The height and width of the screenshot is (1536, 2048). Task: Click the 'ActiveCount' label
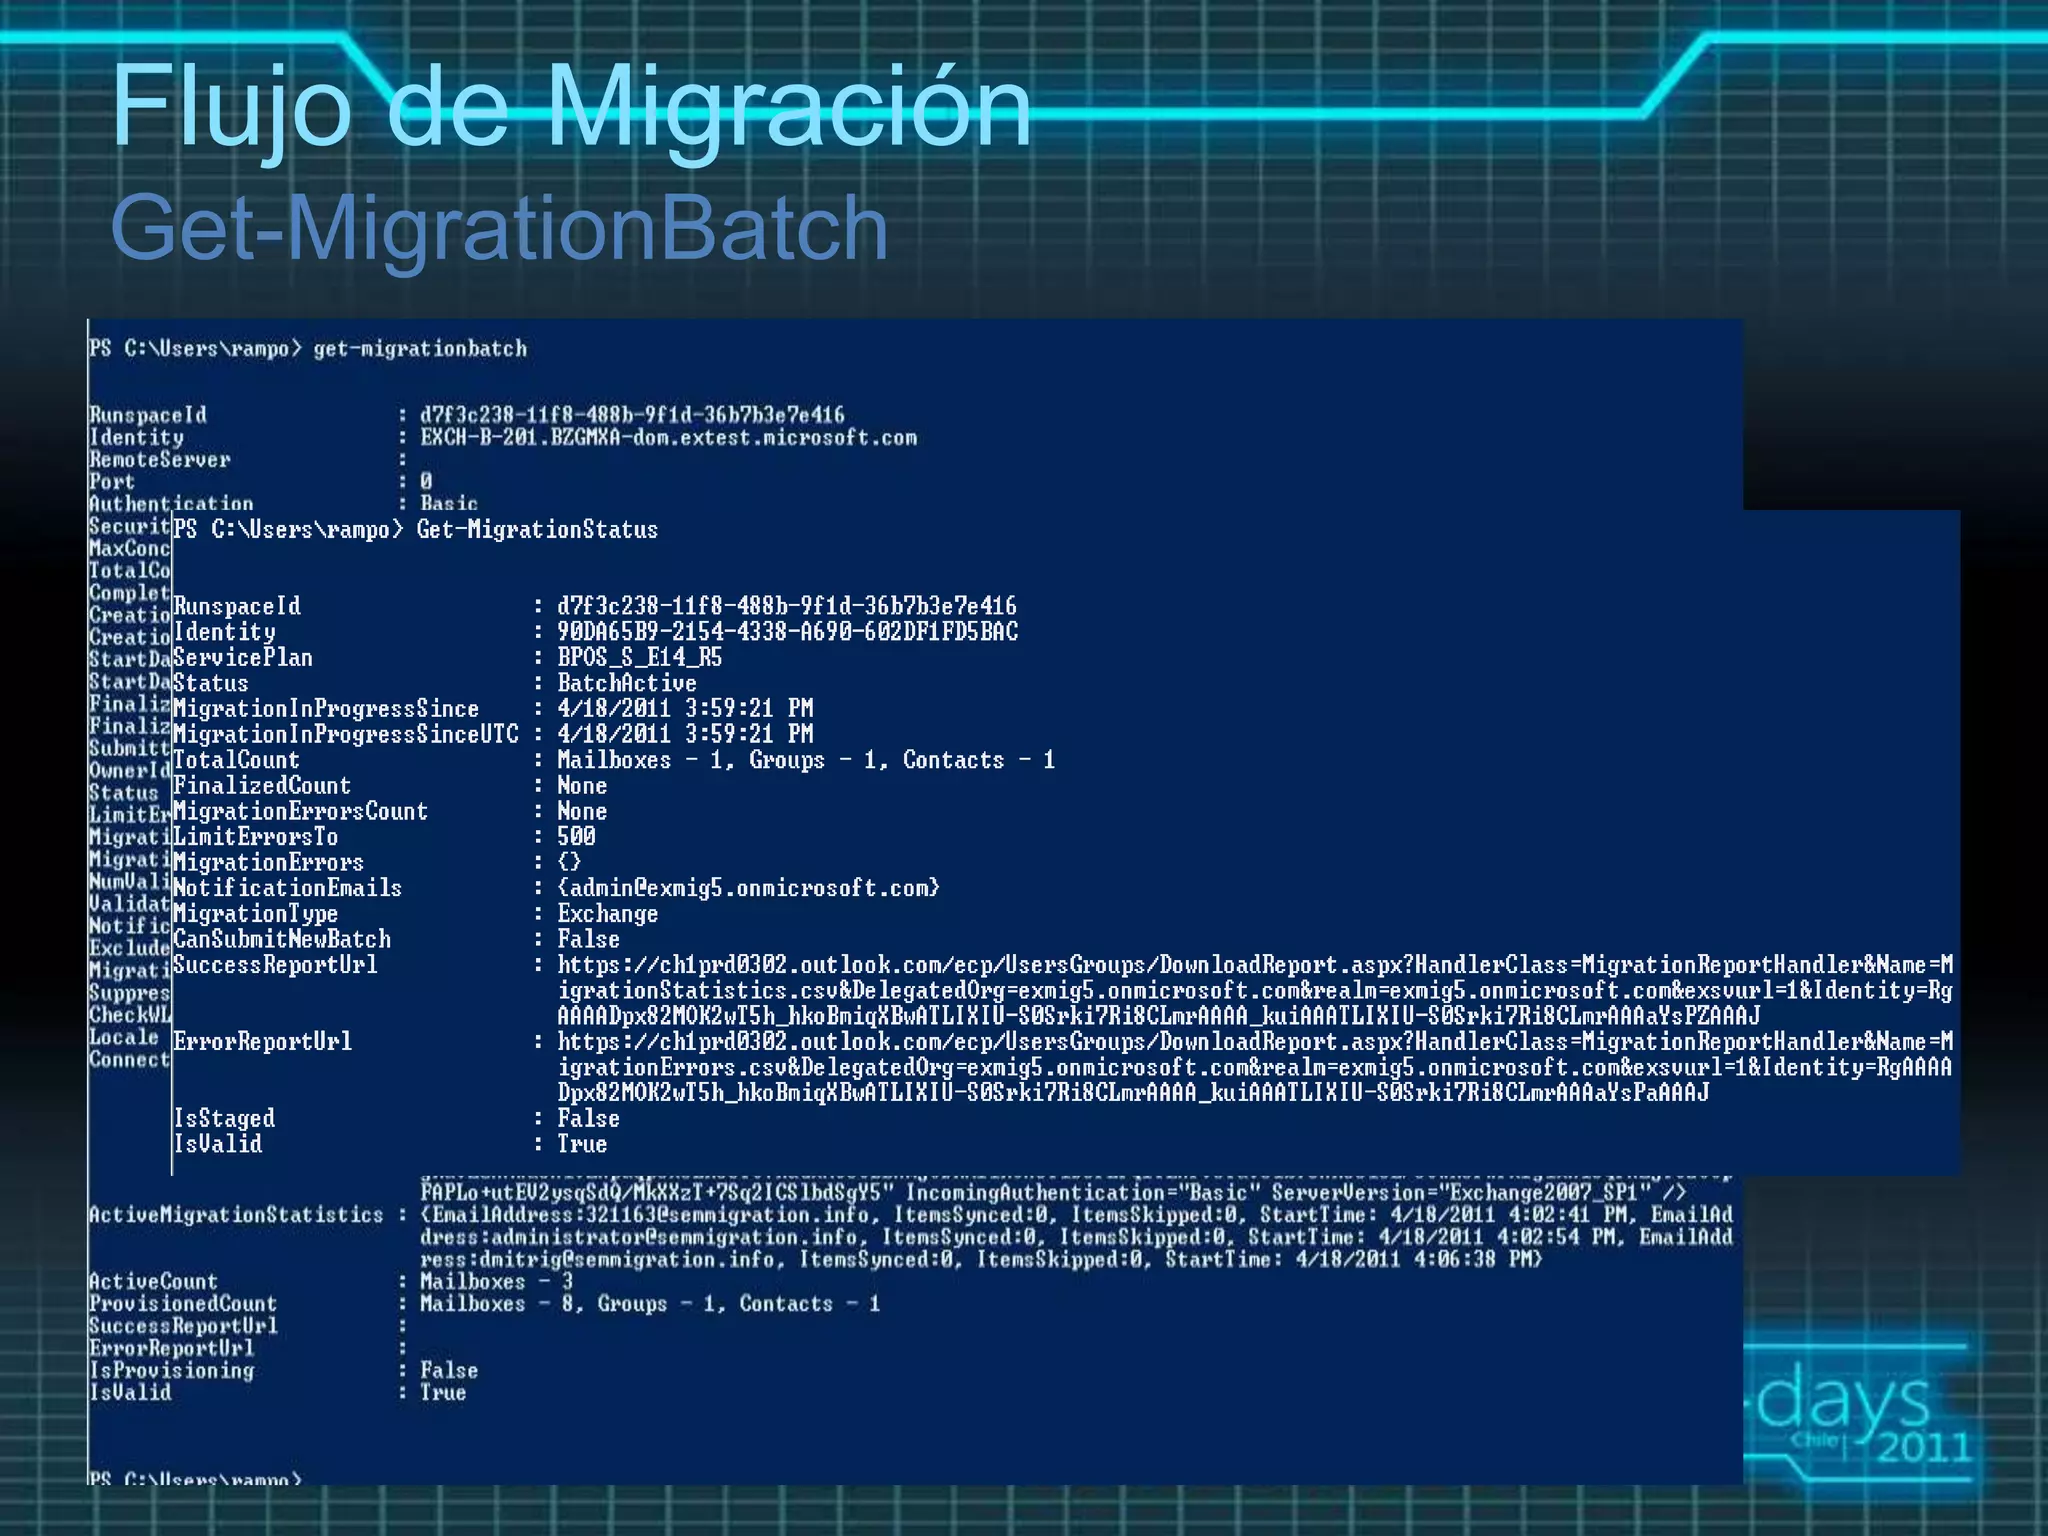[x=153, y=1282]
